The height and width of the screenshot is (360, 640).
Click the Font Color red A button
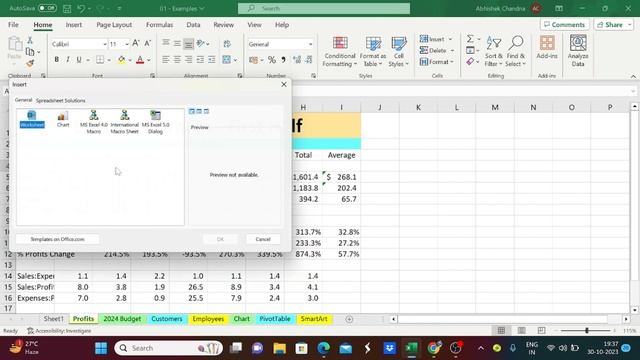point(140,60)
